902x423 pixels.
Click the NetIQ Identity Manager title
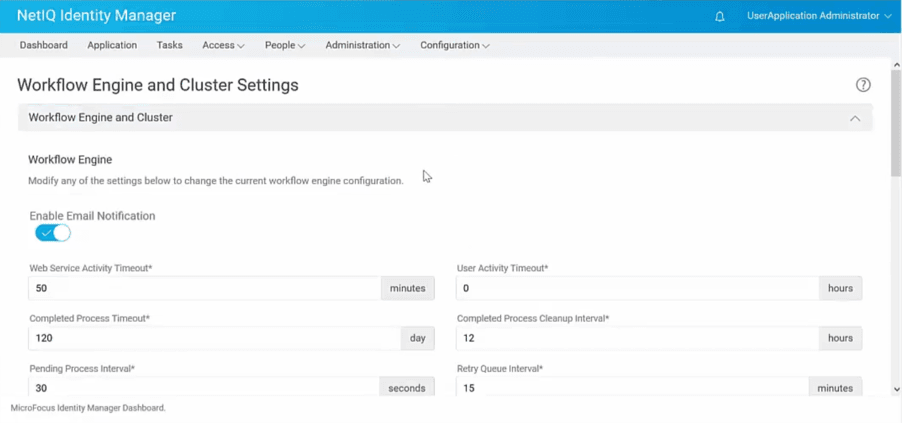pos(97,16)
